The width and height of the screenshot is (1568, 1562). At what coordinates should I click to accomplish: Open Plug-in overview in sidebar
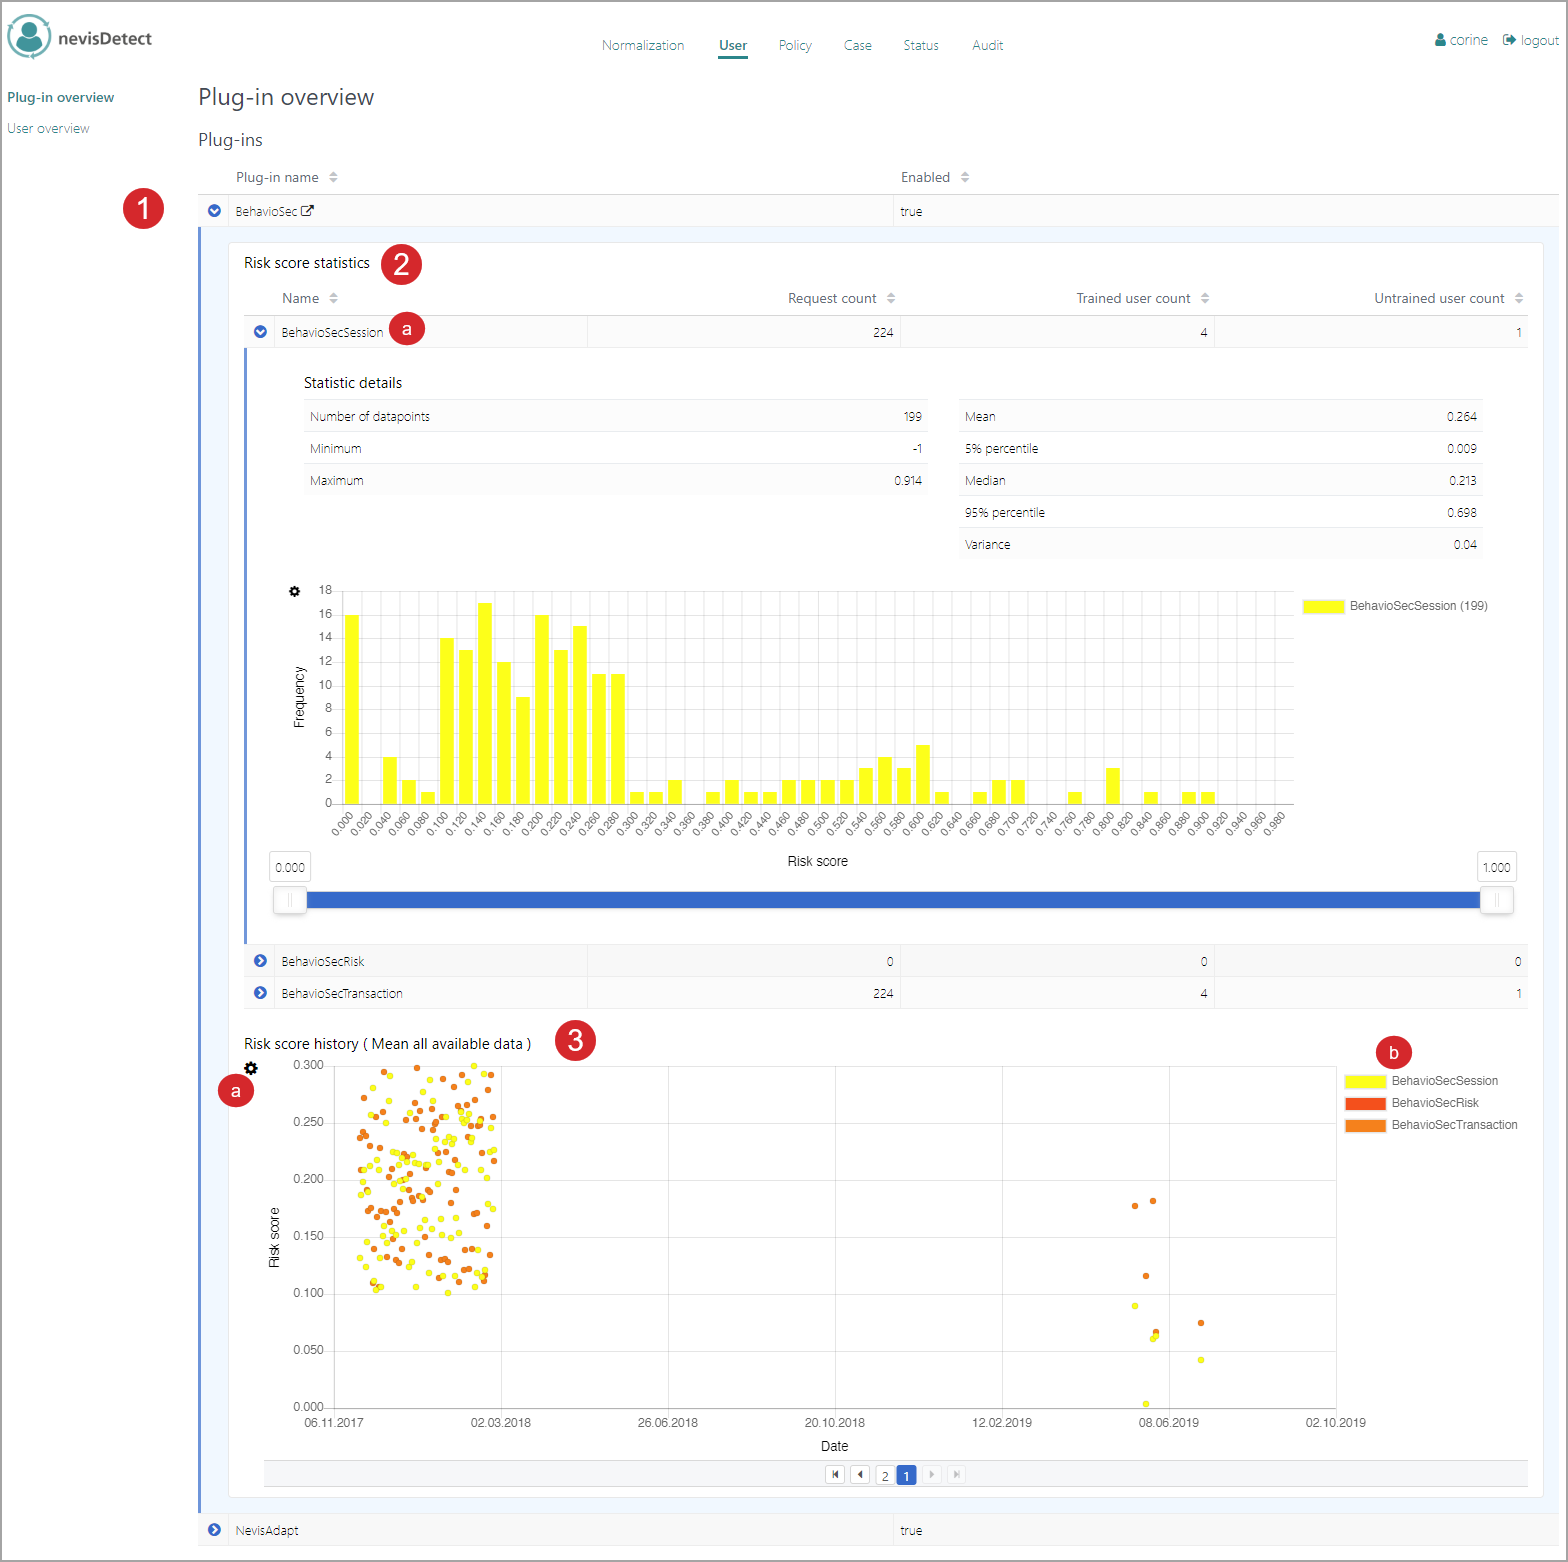pyautogui.click(x=60, y=97)
